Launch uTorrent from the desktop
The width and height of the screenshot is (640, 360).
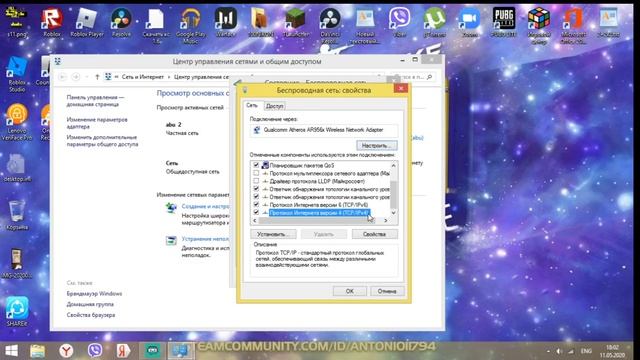pos(434,22)
